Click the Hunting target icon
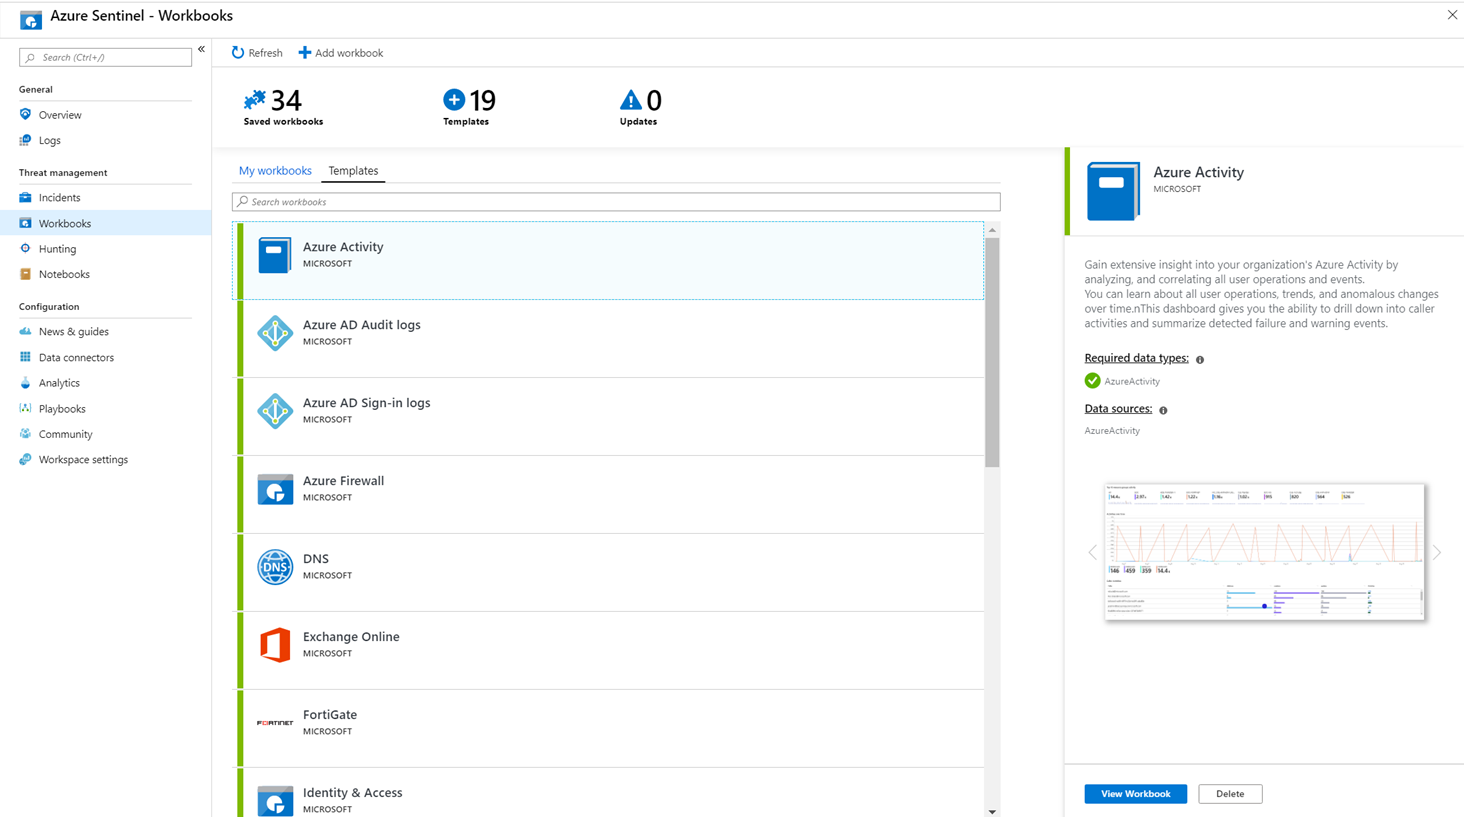 pyautogui.click(x=26, y=248)
